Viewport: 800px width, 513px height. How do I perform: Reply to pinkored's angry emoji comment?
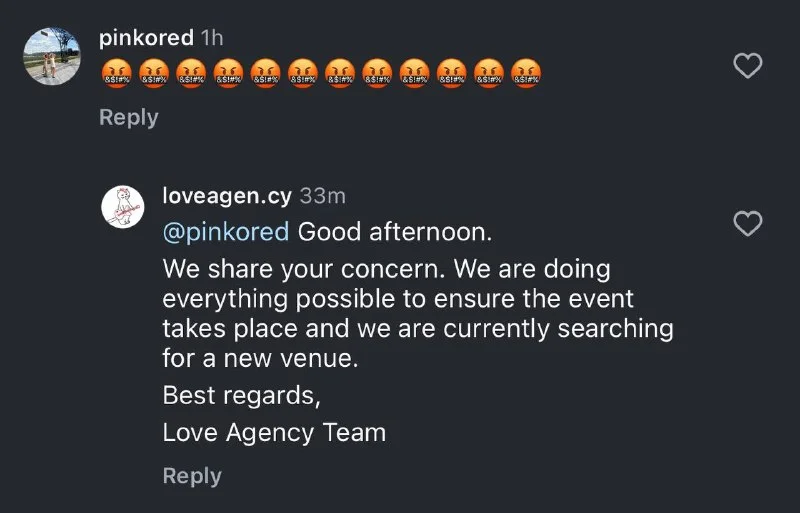129,117
